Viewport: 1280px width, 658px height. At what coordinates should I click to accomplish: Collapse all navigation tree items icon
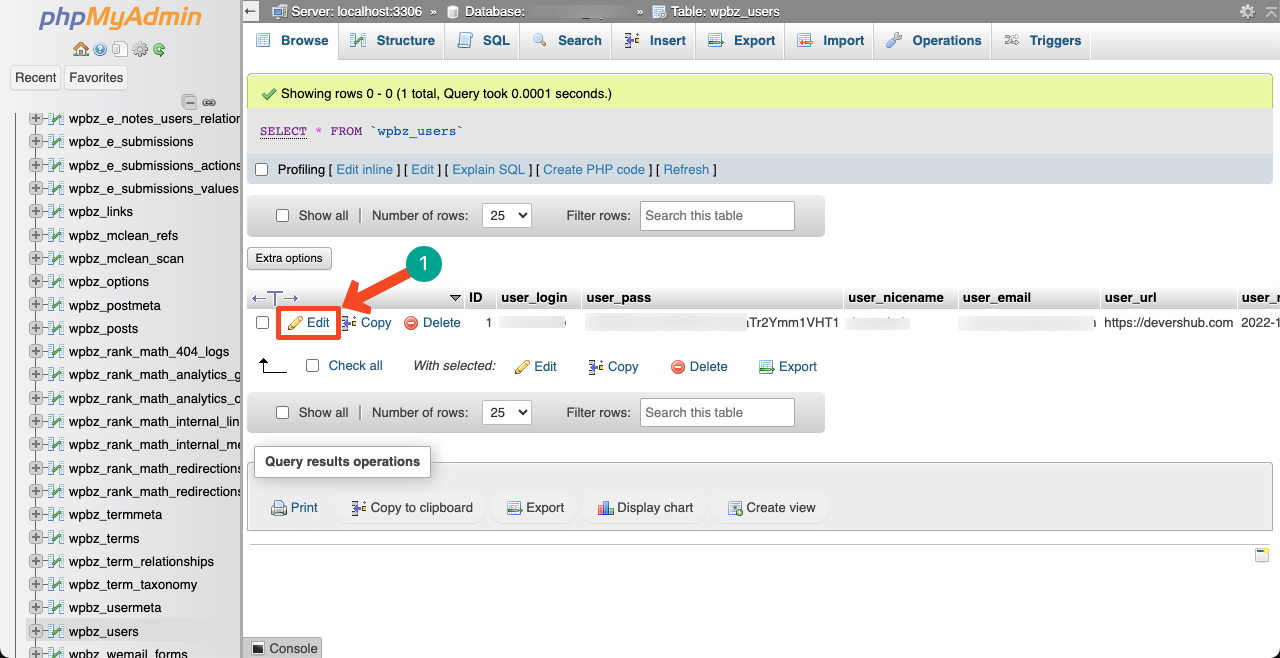[189, 102]
